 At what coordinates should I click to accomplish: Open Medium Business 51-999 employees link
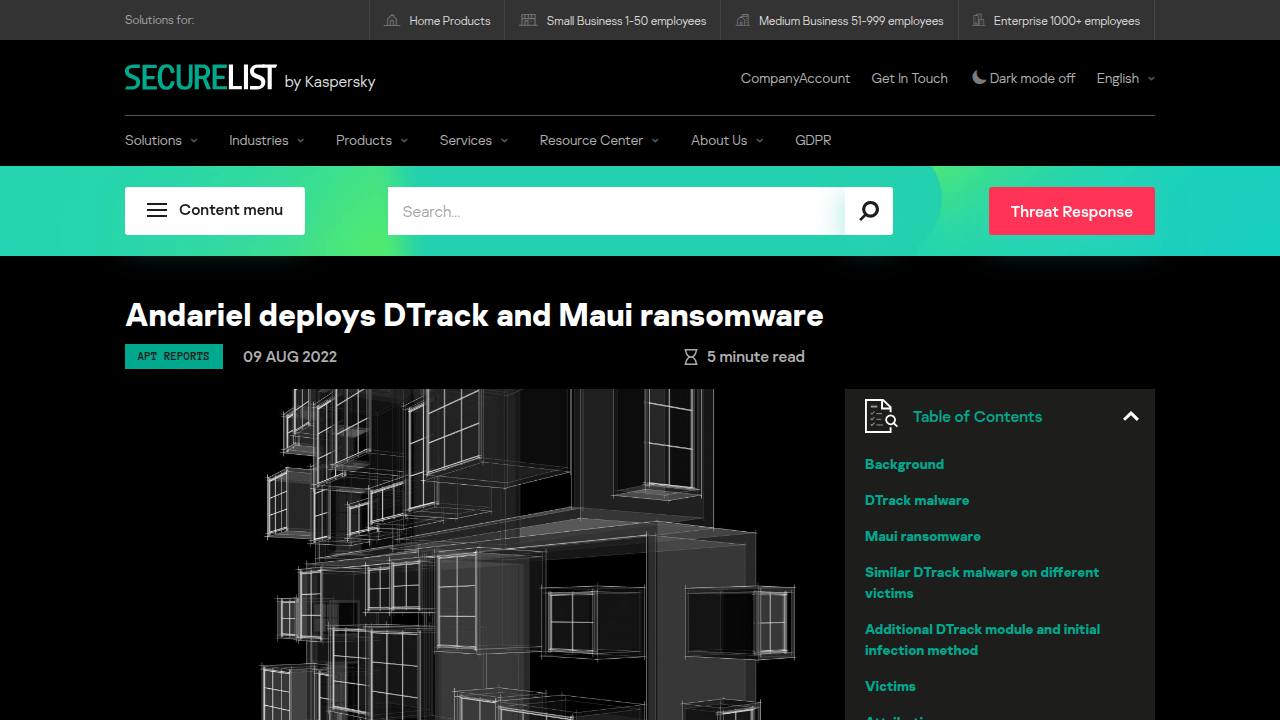click(840, 20)
